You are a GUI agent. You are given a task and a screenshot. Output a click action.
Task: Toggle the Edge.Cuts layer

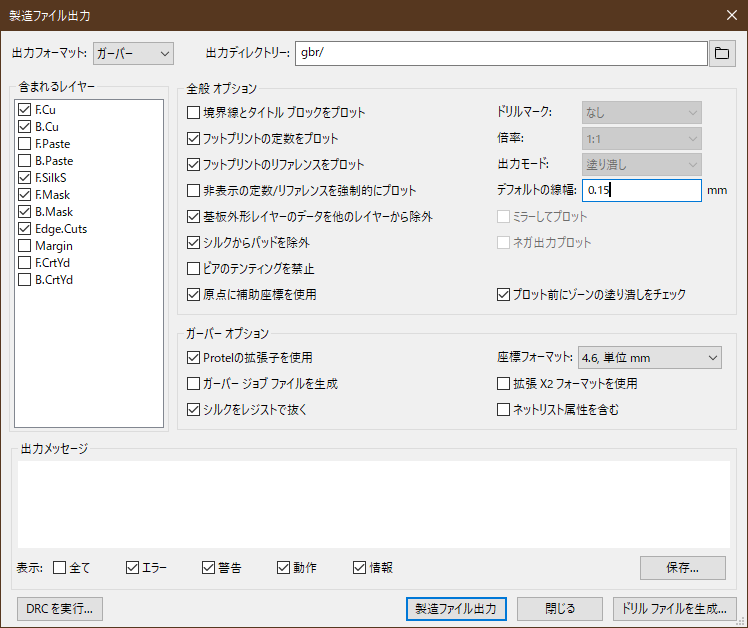(x=24, y=229)
